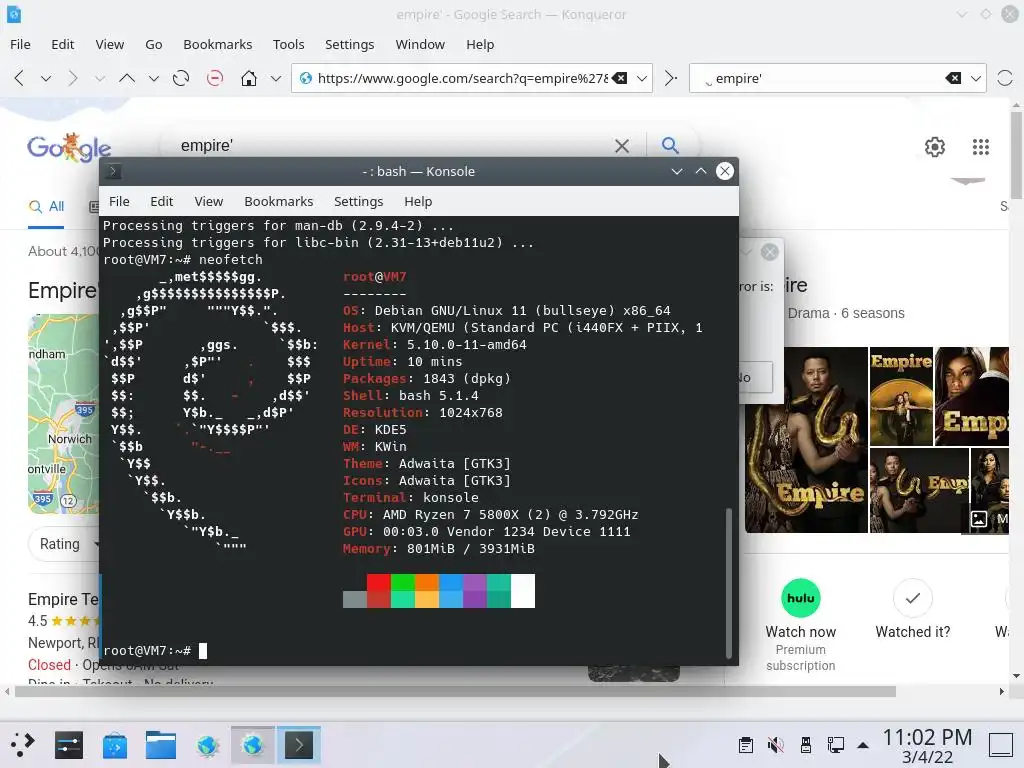This screenshot has width=1024, height=768.
Task: Open the KDE application launcher
Action: [x=22, y=744]
